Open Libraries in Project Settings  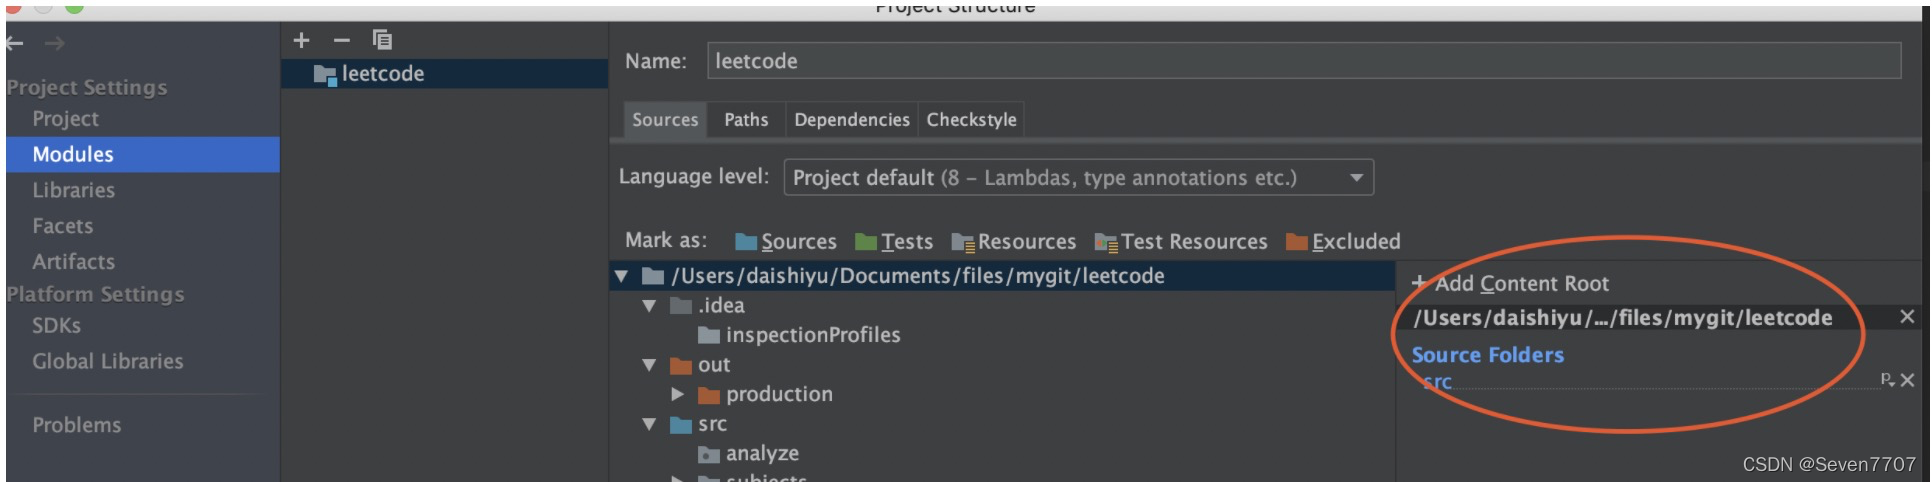(73, 190)
